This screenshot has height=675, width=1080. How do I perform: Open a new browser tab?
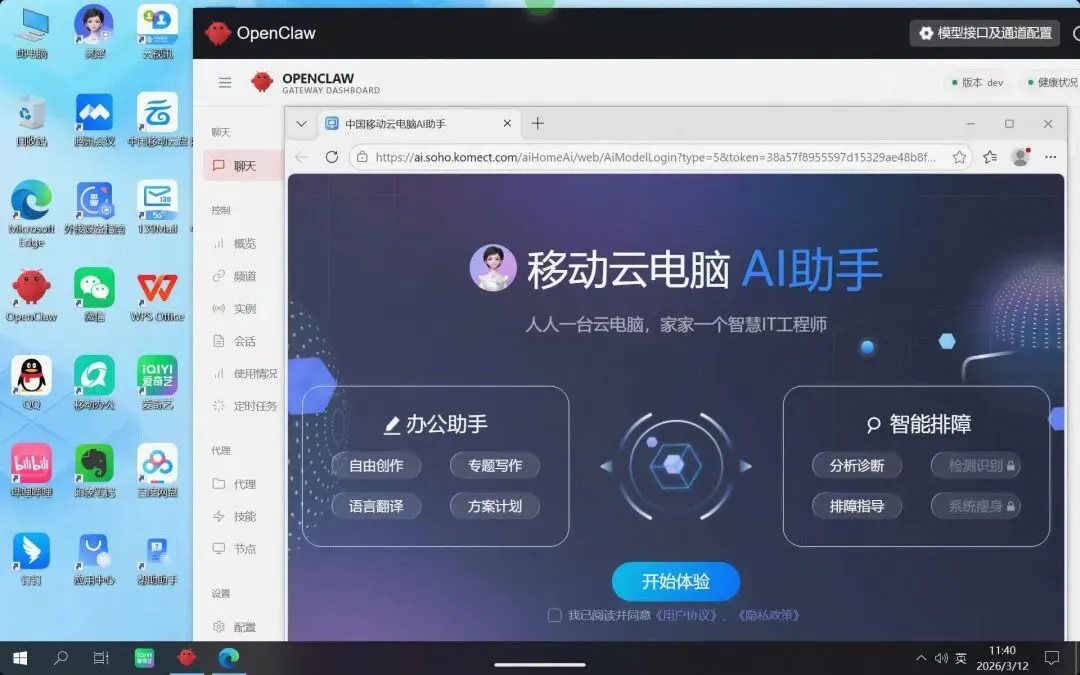[537, 123]
